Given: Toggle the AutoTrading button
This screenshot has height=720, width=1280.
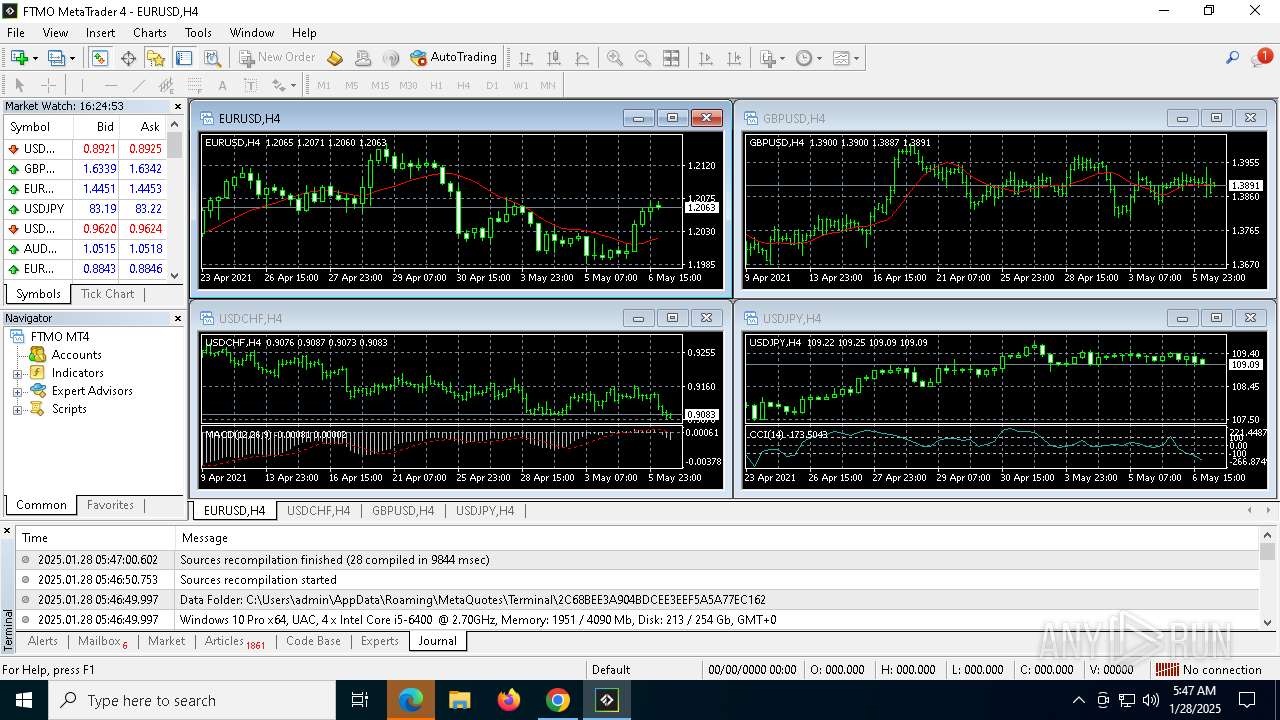Looking at the screenshot, I should (454, 58).
